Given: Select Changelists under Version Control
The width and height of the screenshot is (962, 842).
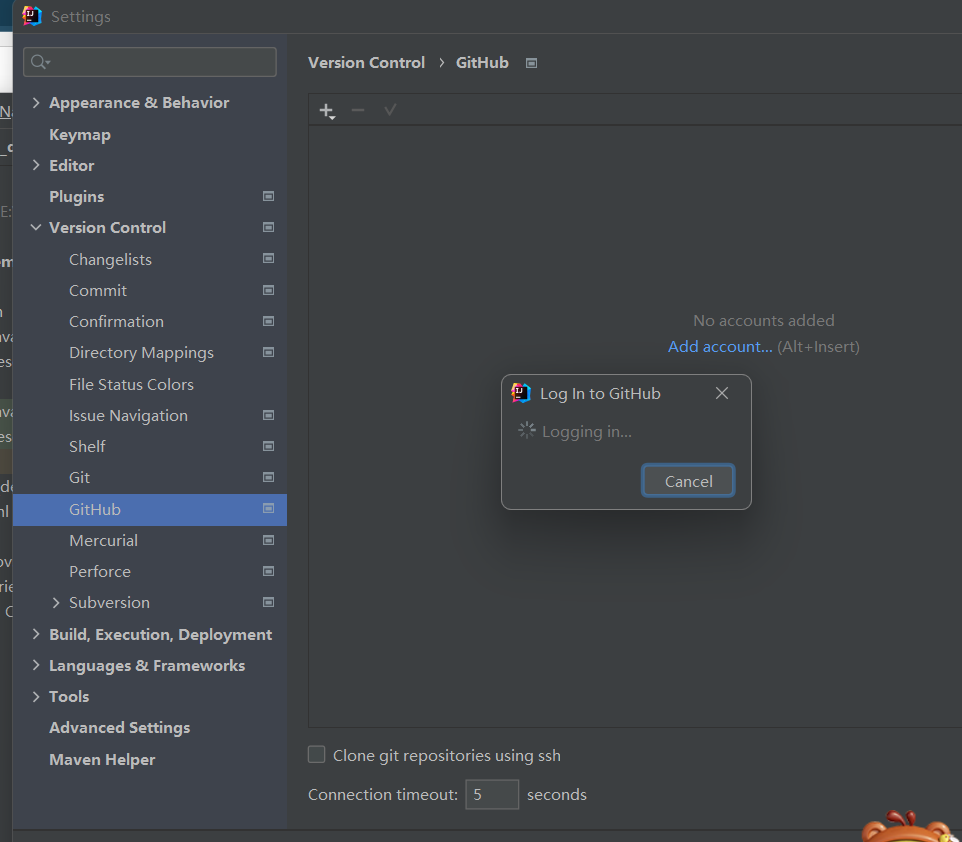Looking at the screenshot, I should tap(110, 260).
